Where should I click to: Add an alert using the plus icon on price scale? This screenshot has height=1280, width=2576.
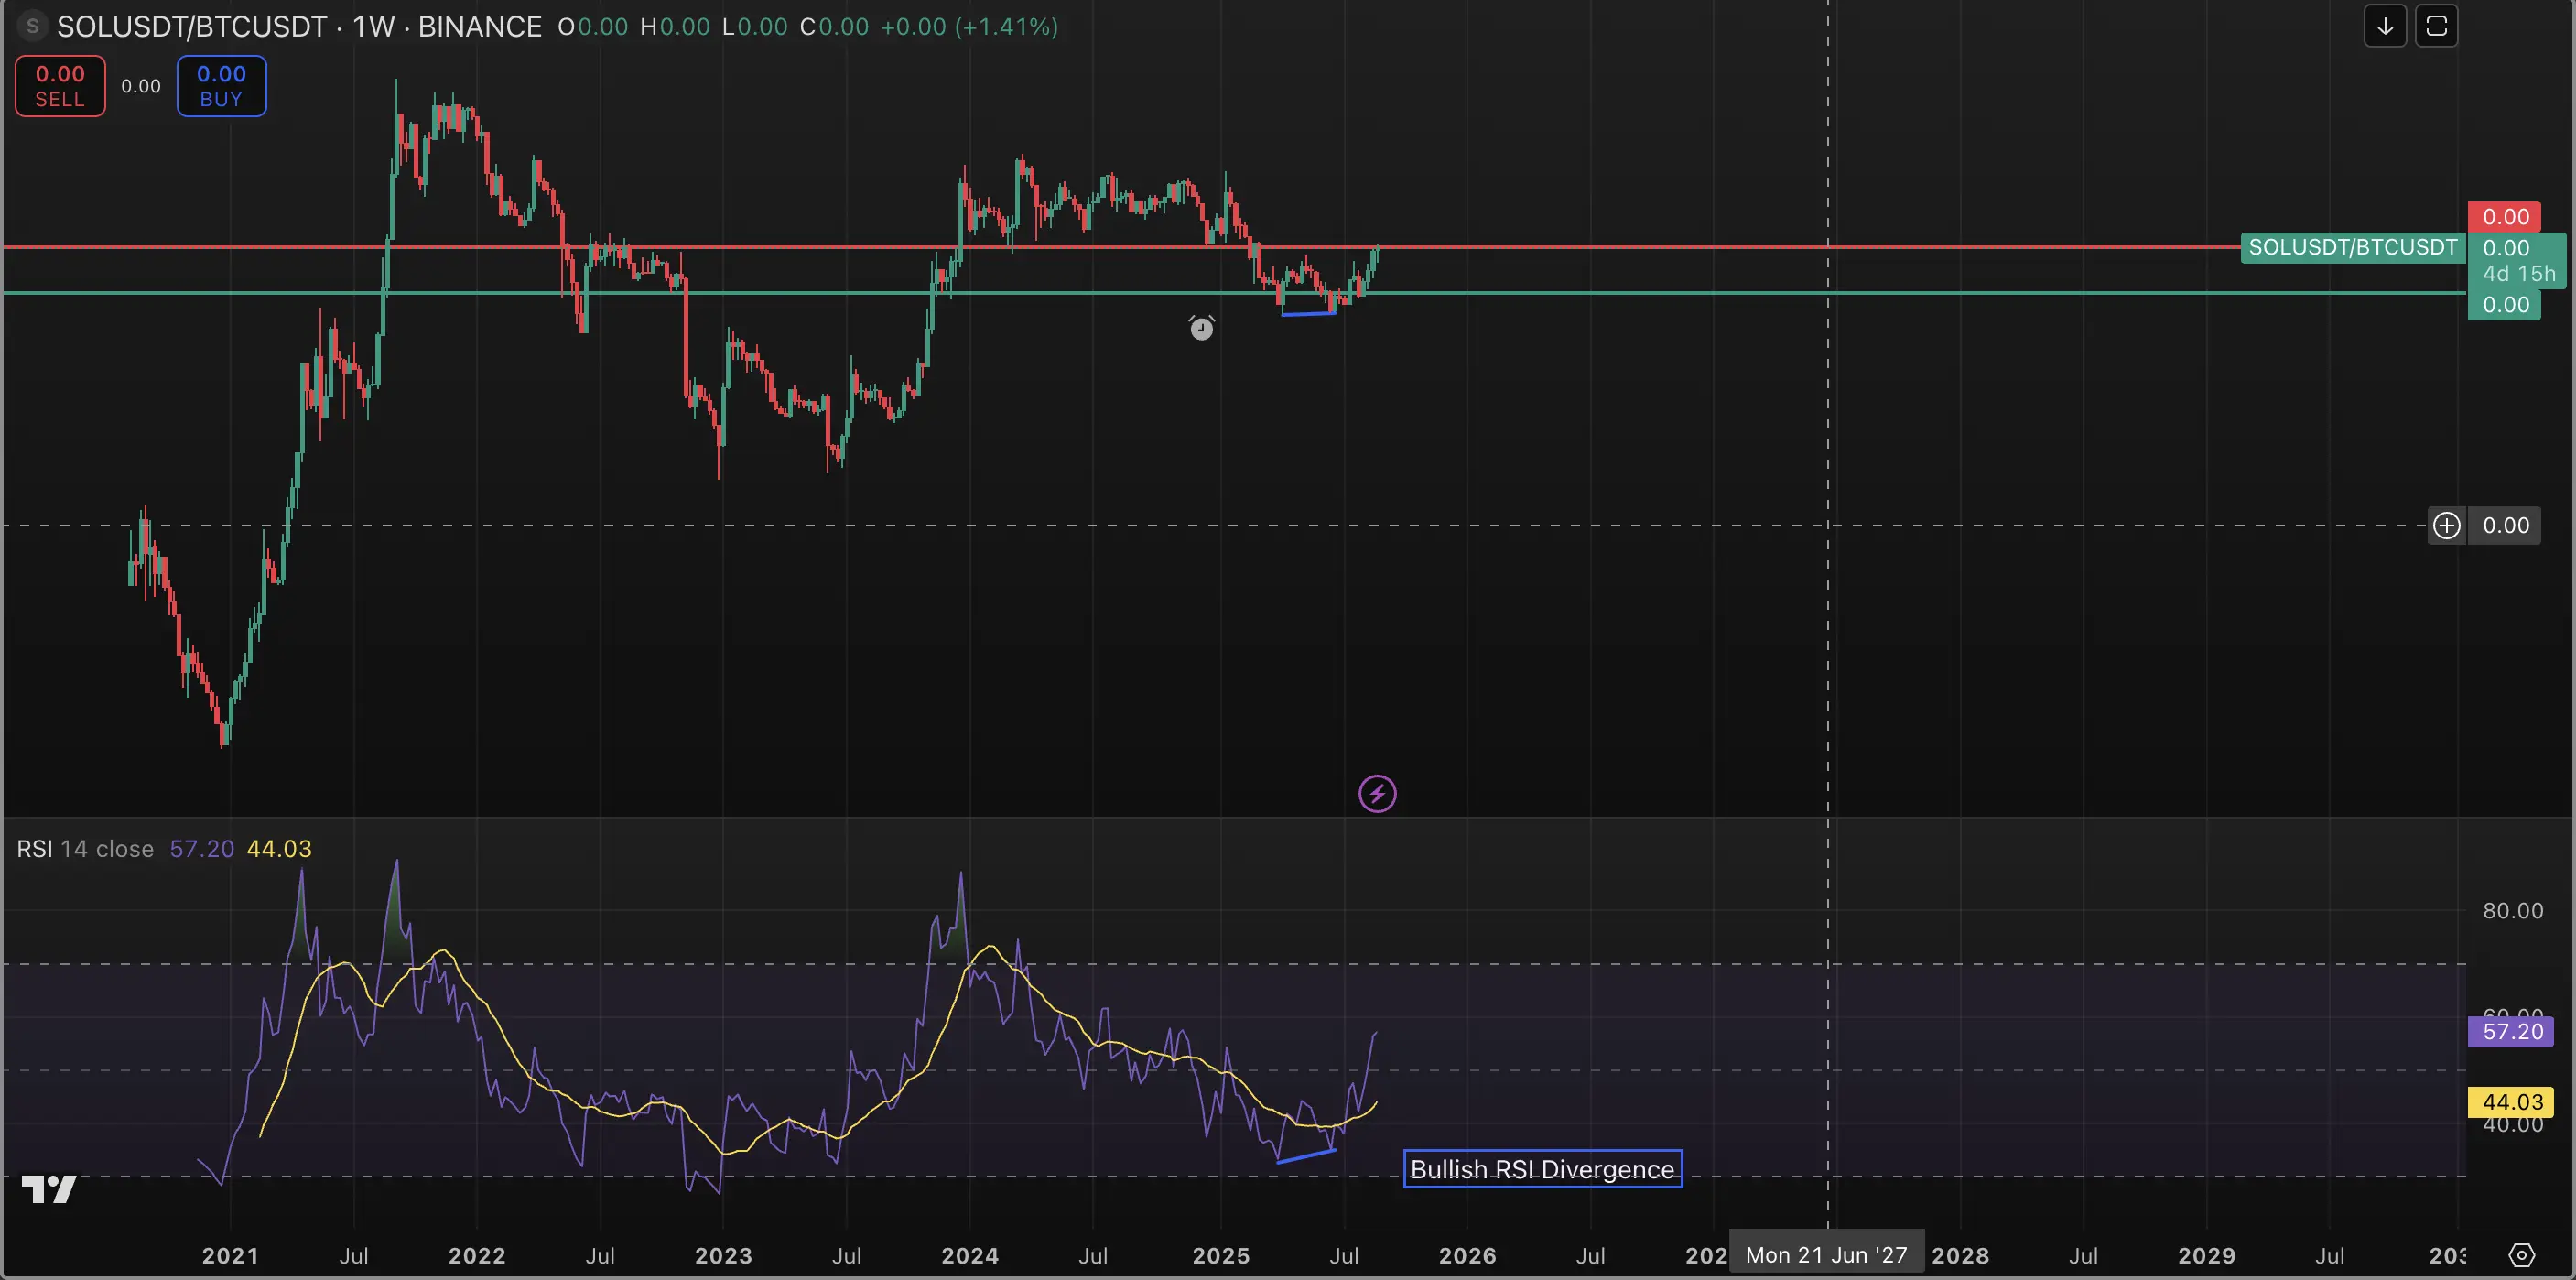(x=2446, y=525)
